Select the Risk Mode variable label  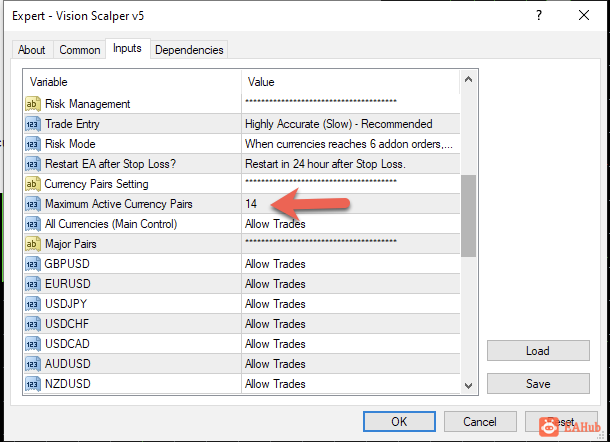70,144
